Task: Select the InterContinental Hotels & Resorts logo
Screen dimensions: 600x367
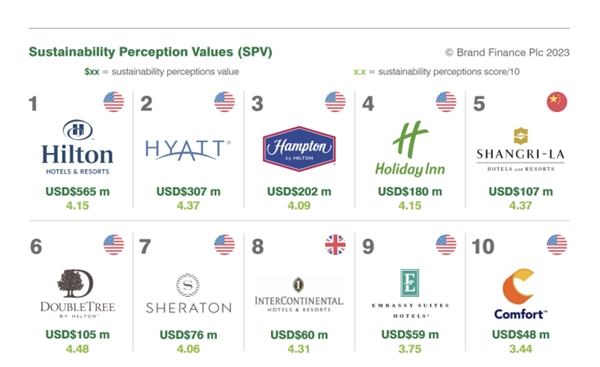Action: (x=299, y=294)
